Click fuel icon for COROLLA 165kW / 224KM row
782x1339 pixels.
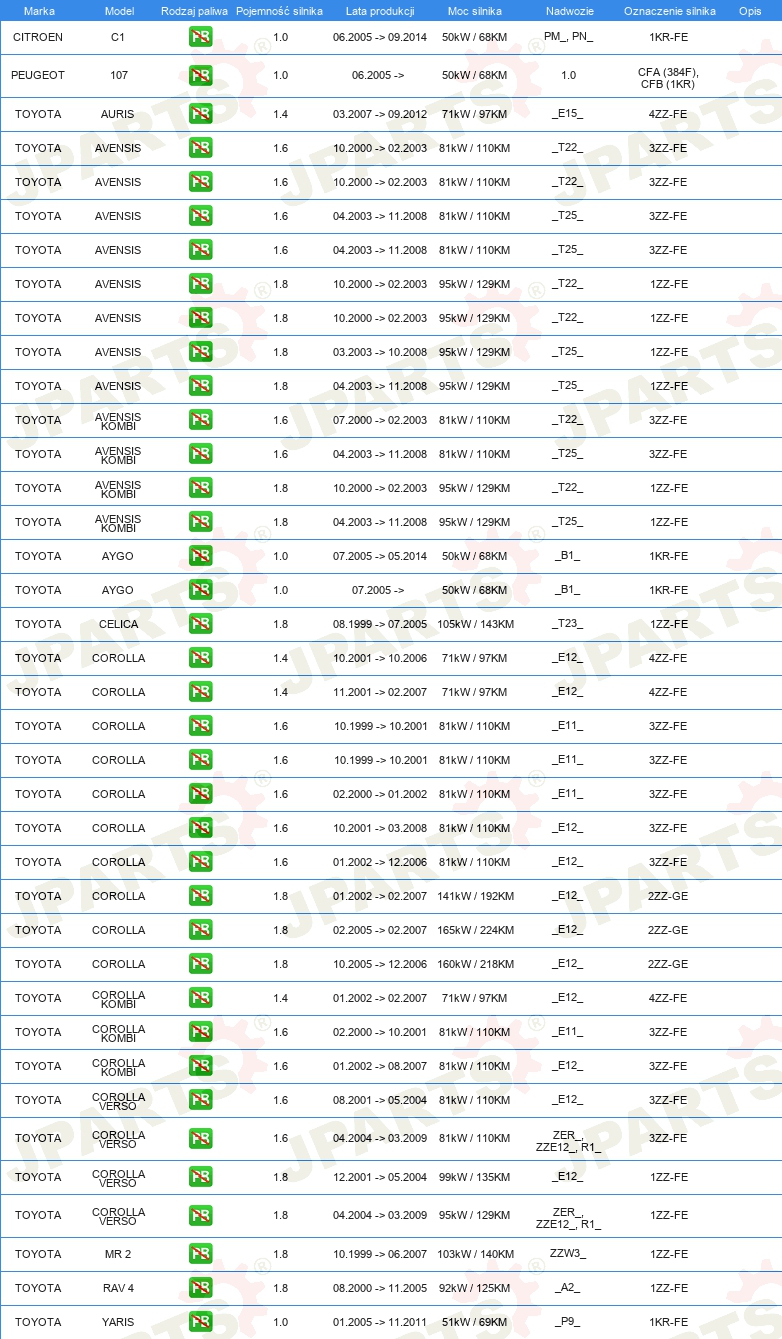(x=200, y=930)
